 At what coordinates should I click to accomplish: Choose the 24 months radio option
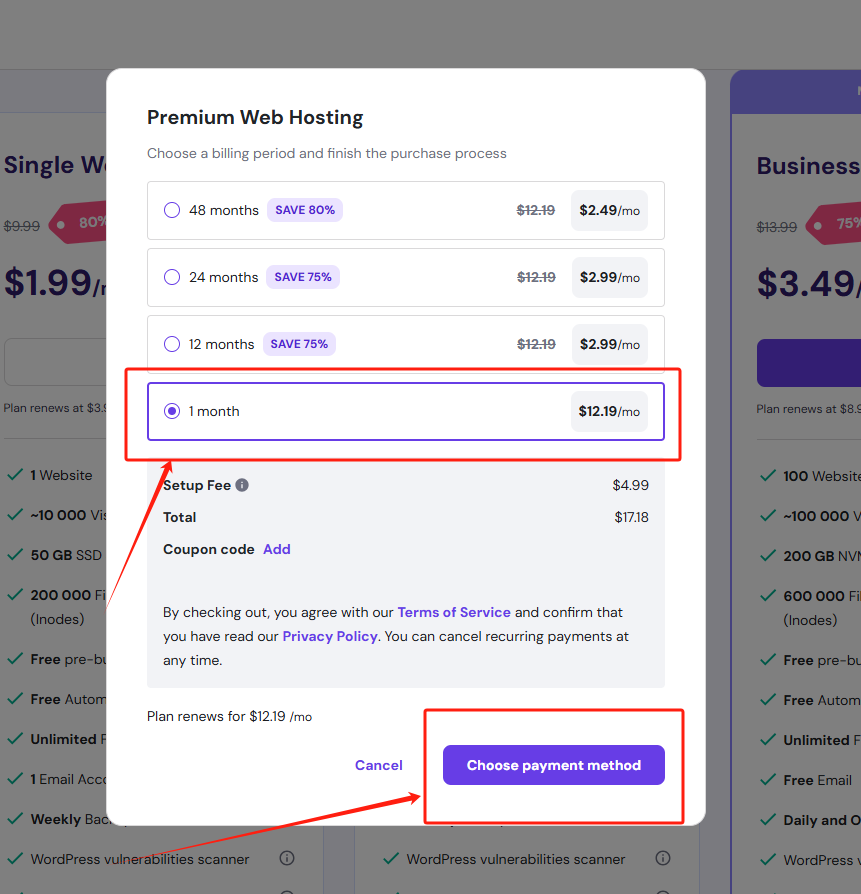(172, 277)
